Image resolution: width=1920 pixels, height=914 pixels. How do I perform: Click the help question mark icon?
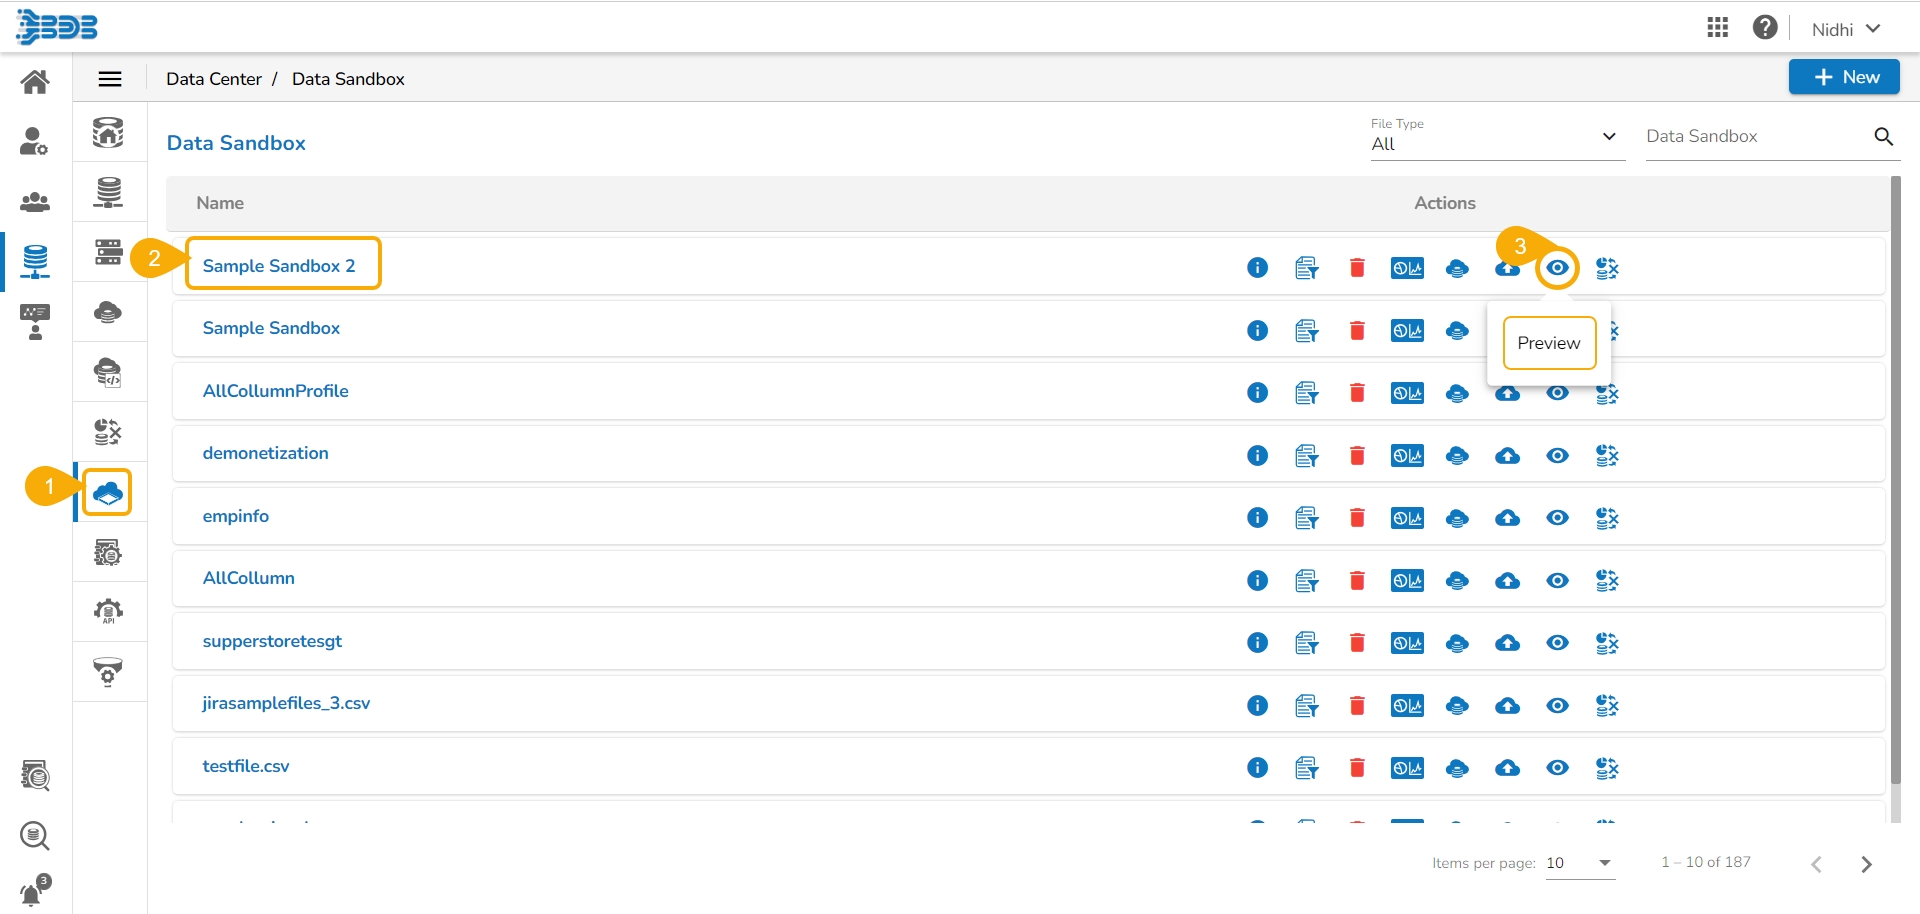click(1765, 28)
